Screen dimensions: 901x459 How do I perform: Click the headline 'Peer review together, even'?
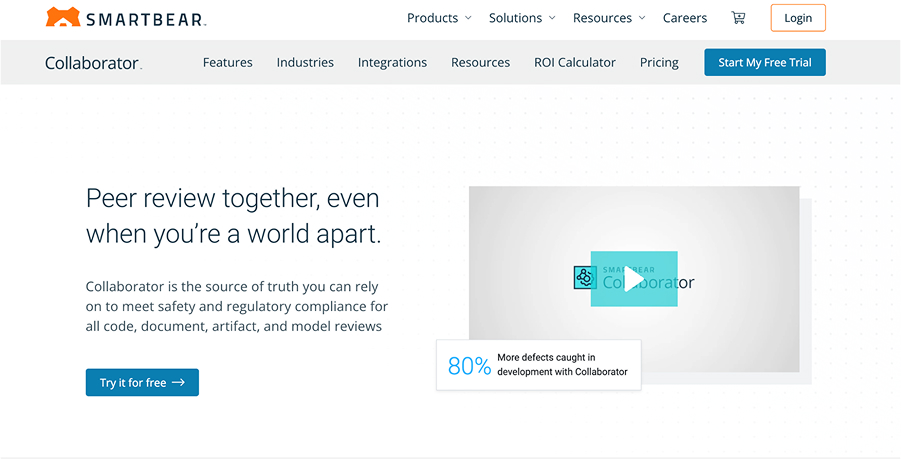click(x=233, y=199)
